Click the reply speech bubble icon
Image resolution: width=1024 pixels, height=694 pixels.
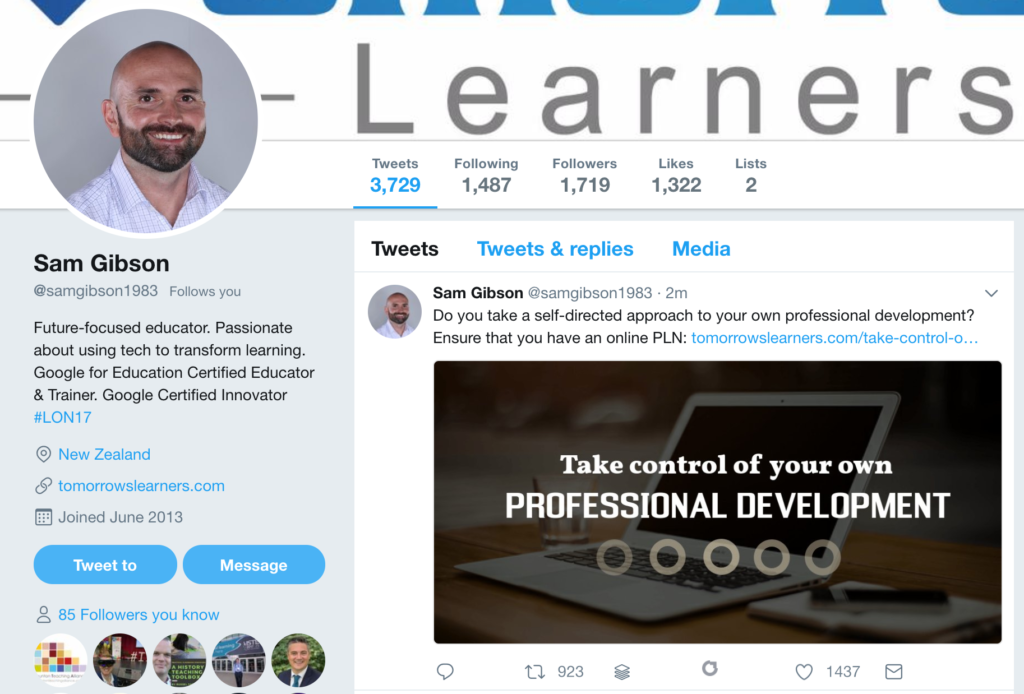pos(445,671)
